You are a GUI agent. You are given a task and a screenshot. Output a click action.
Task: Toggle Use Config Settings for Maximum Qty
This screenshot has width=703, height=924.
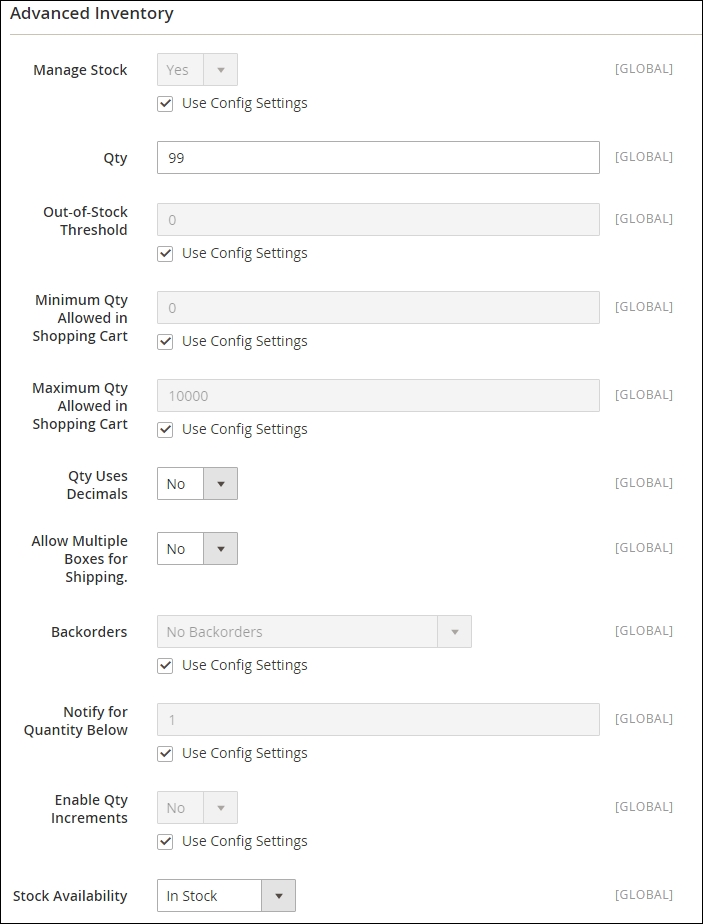click(166, 430)
